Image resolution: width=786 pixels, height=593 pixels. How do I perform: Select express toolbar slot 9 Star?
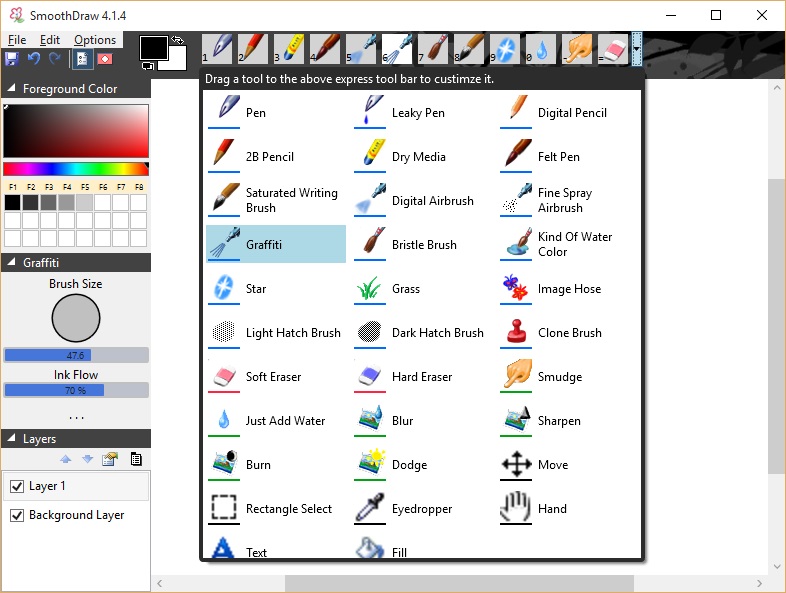505,49
